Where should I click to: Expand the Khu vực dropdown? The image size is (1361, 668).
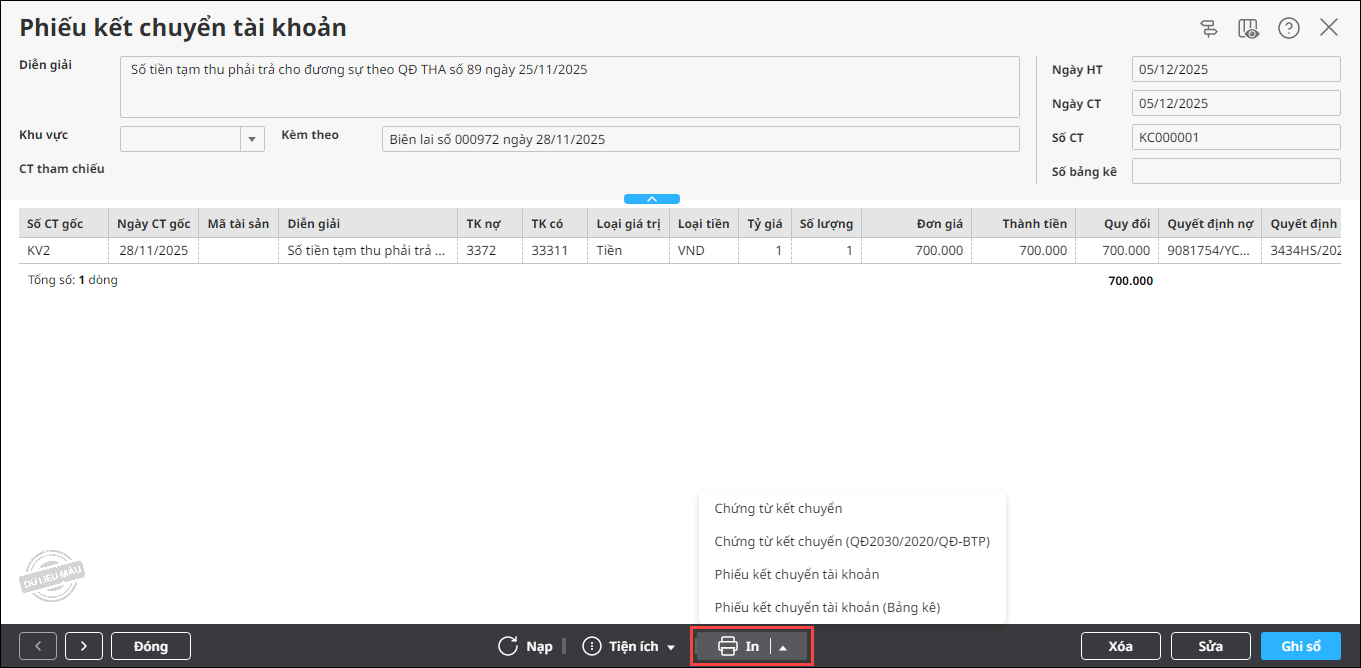(253, 139)
